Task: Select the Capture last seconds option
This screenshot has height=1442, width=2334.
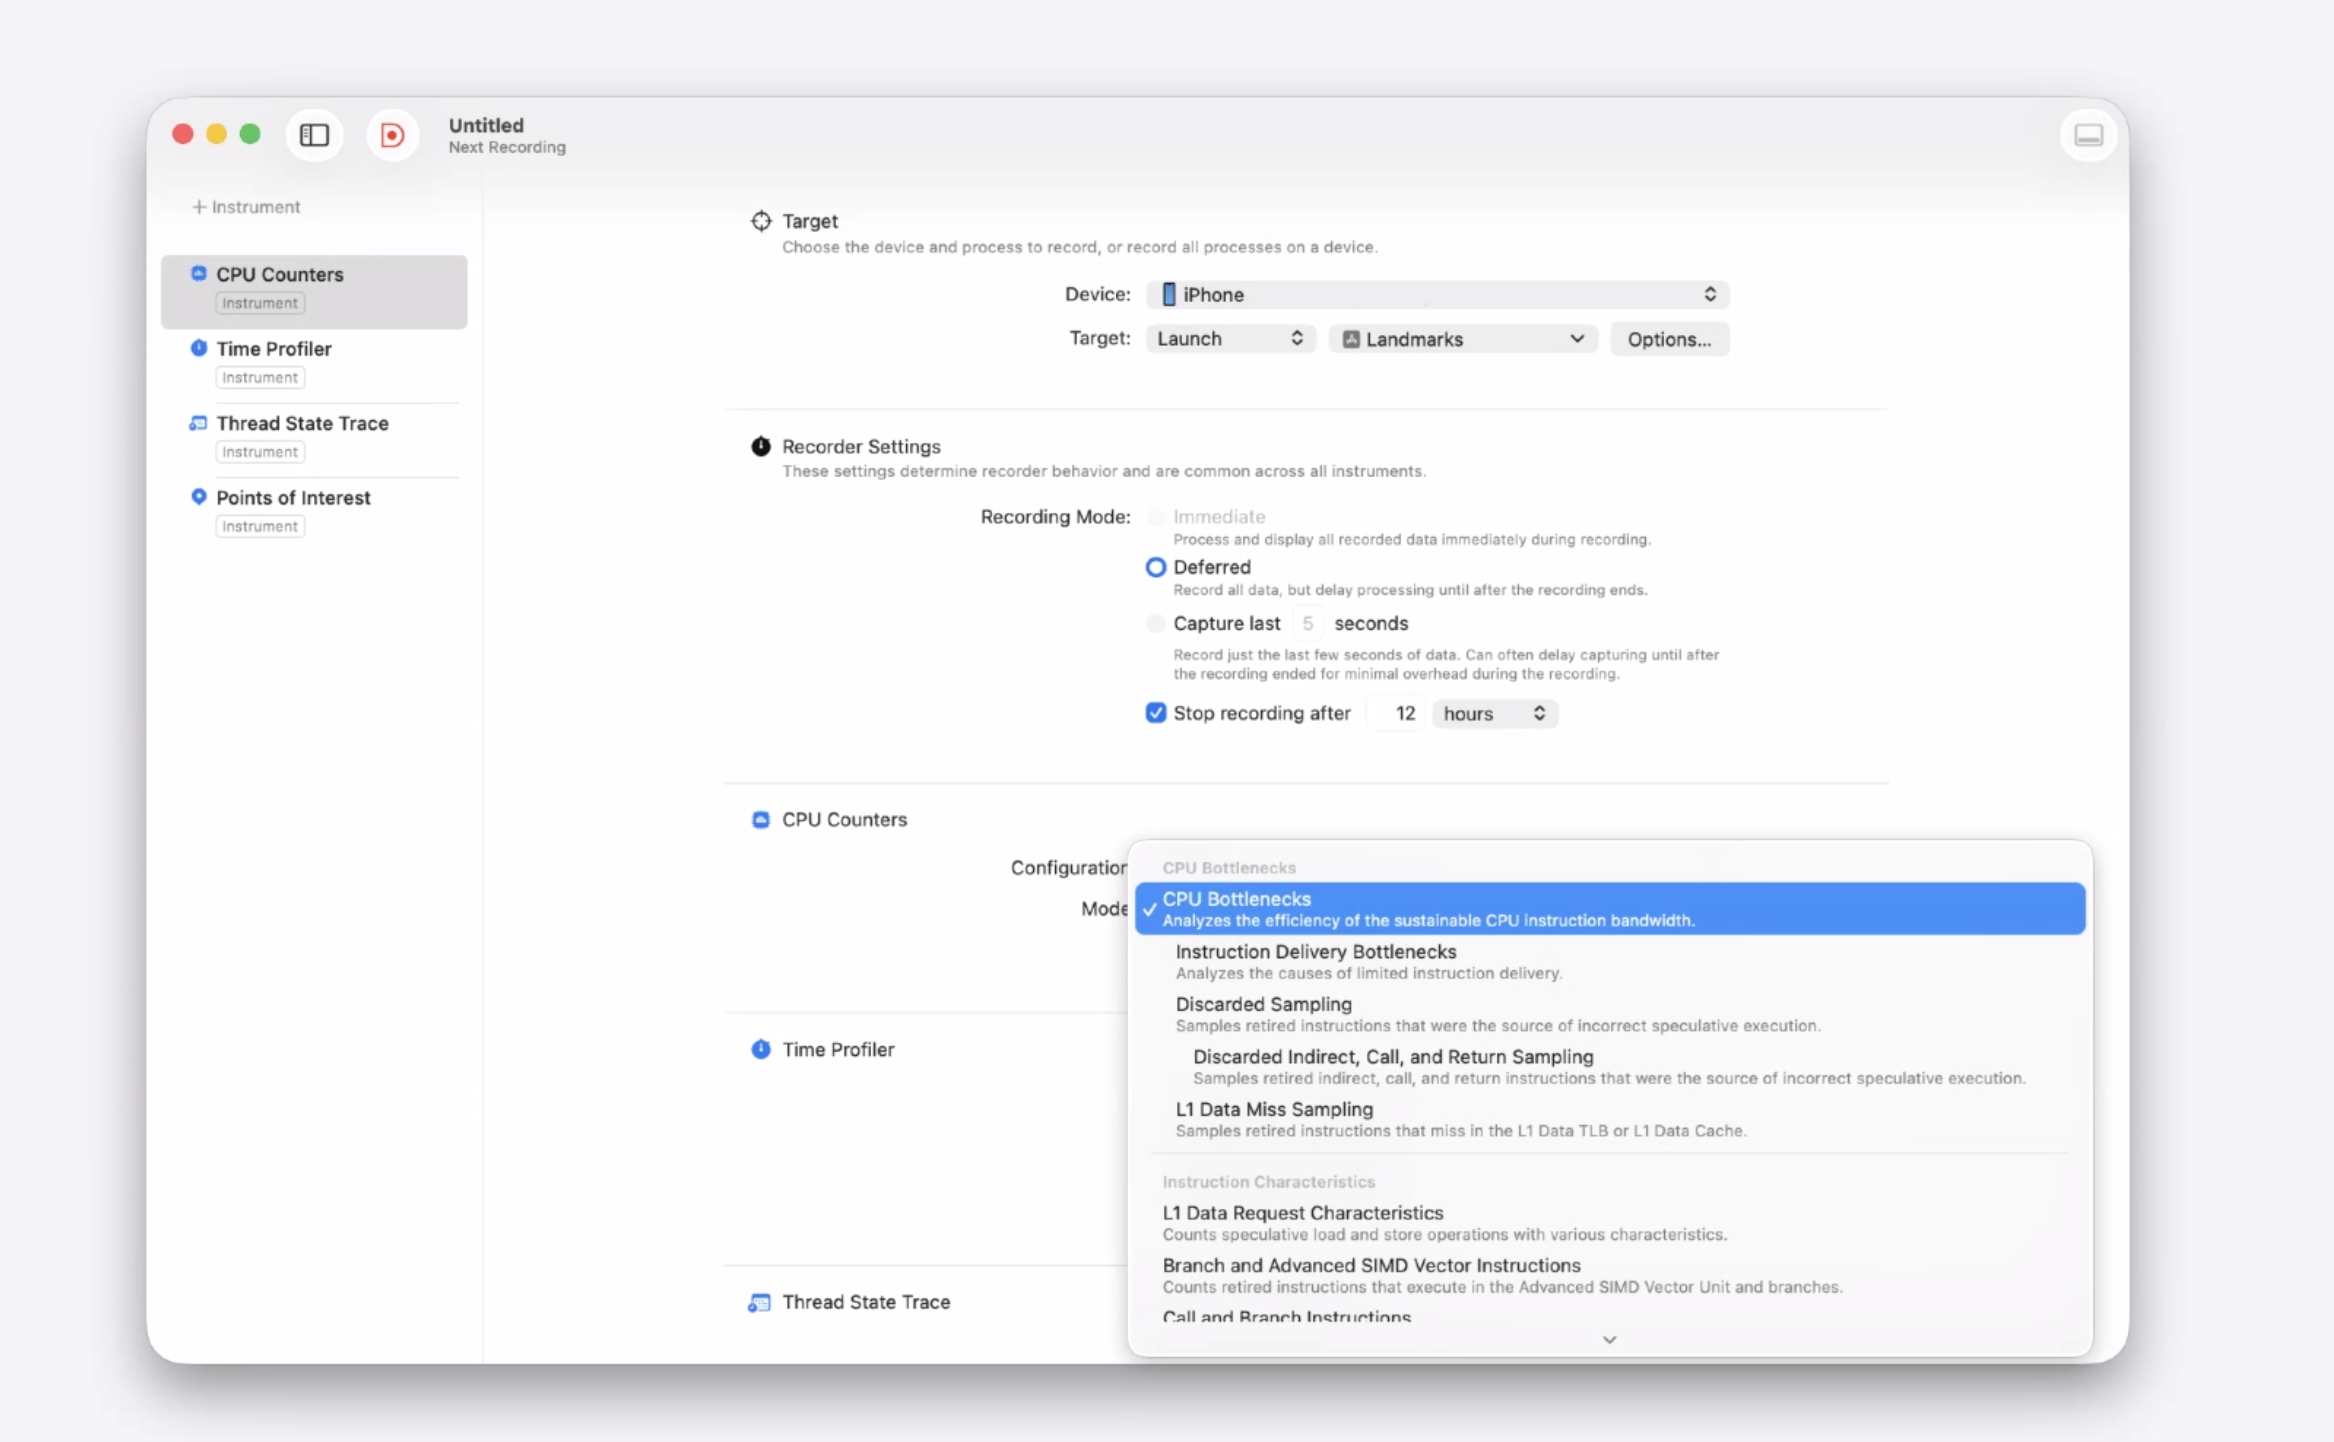Action: (1156, 623)
